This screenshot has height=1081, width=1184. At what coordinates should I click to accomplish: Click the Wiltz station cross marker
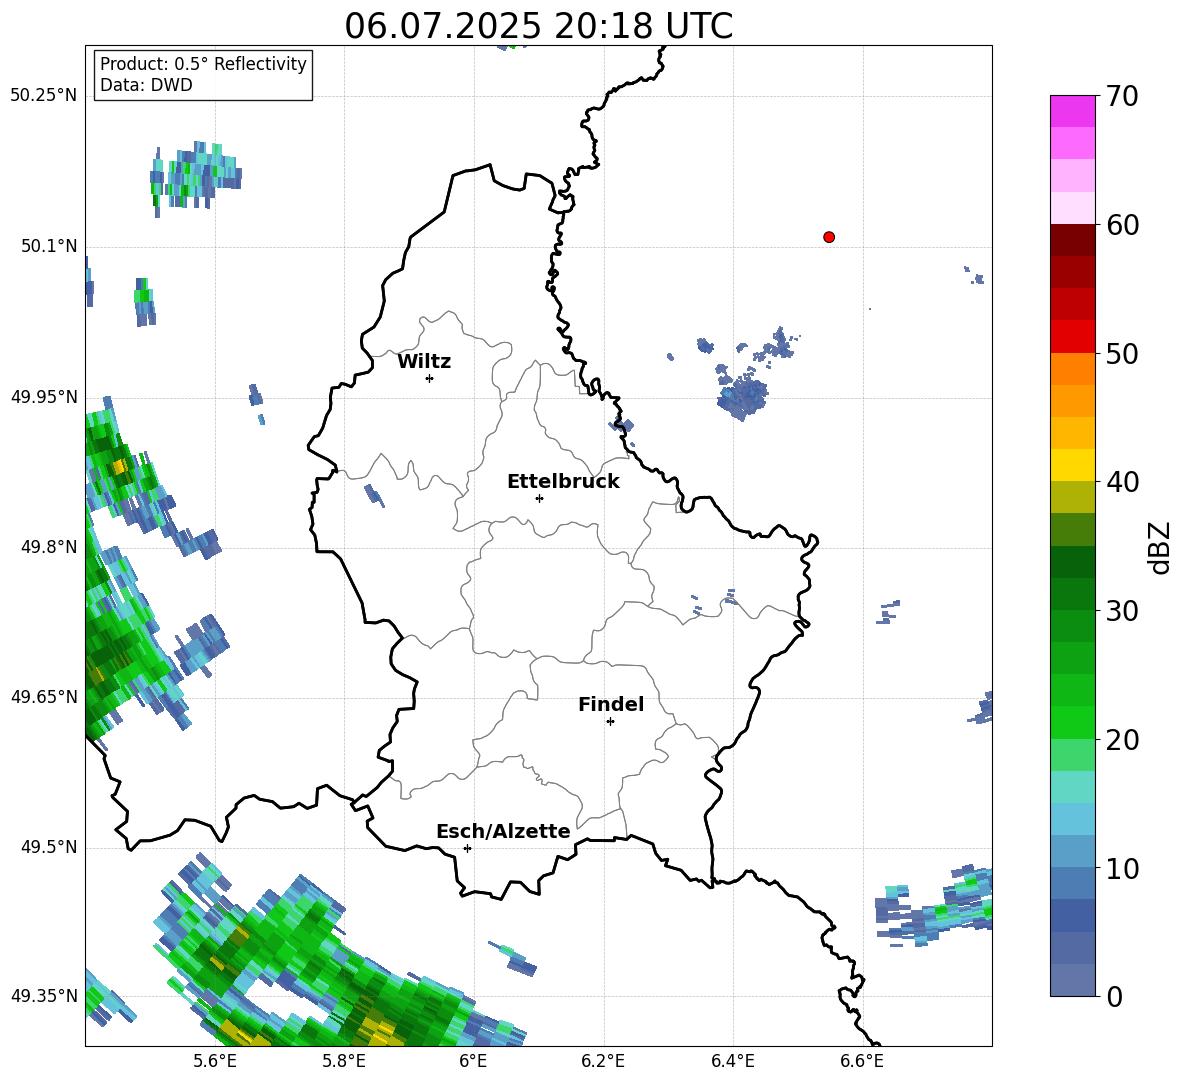click(x=429, y=378)
